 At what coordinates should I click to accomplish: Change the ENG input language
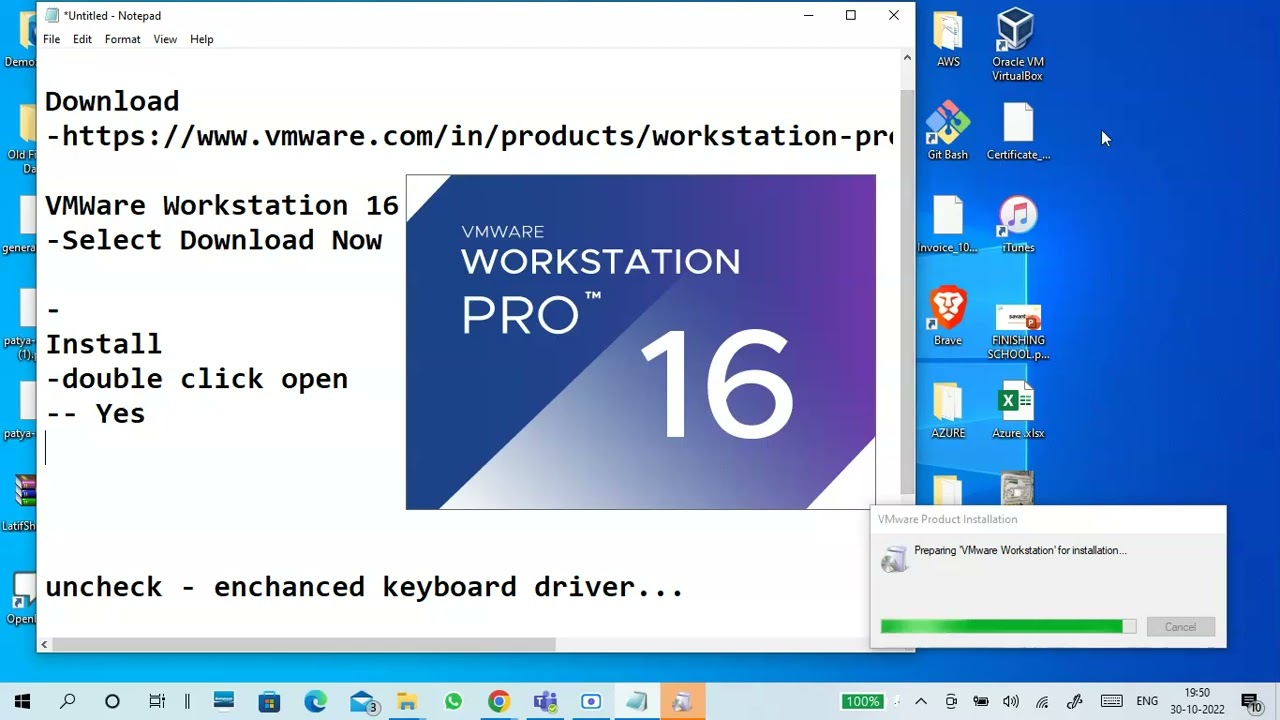(x=1147, y=702)
